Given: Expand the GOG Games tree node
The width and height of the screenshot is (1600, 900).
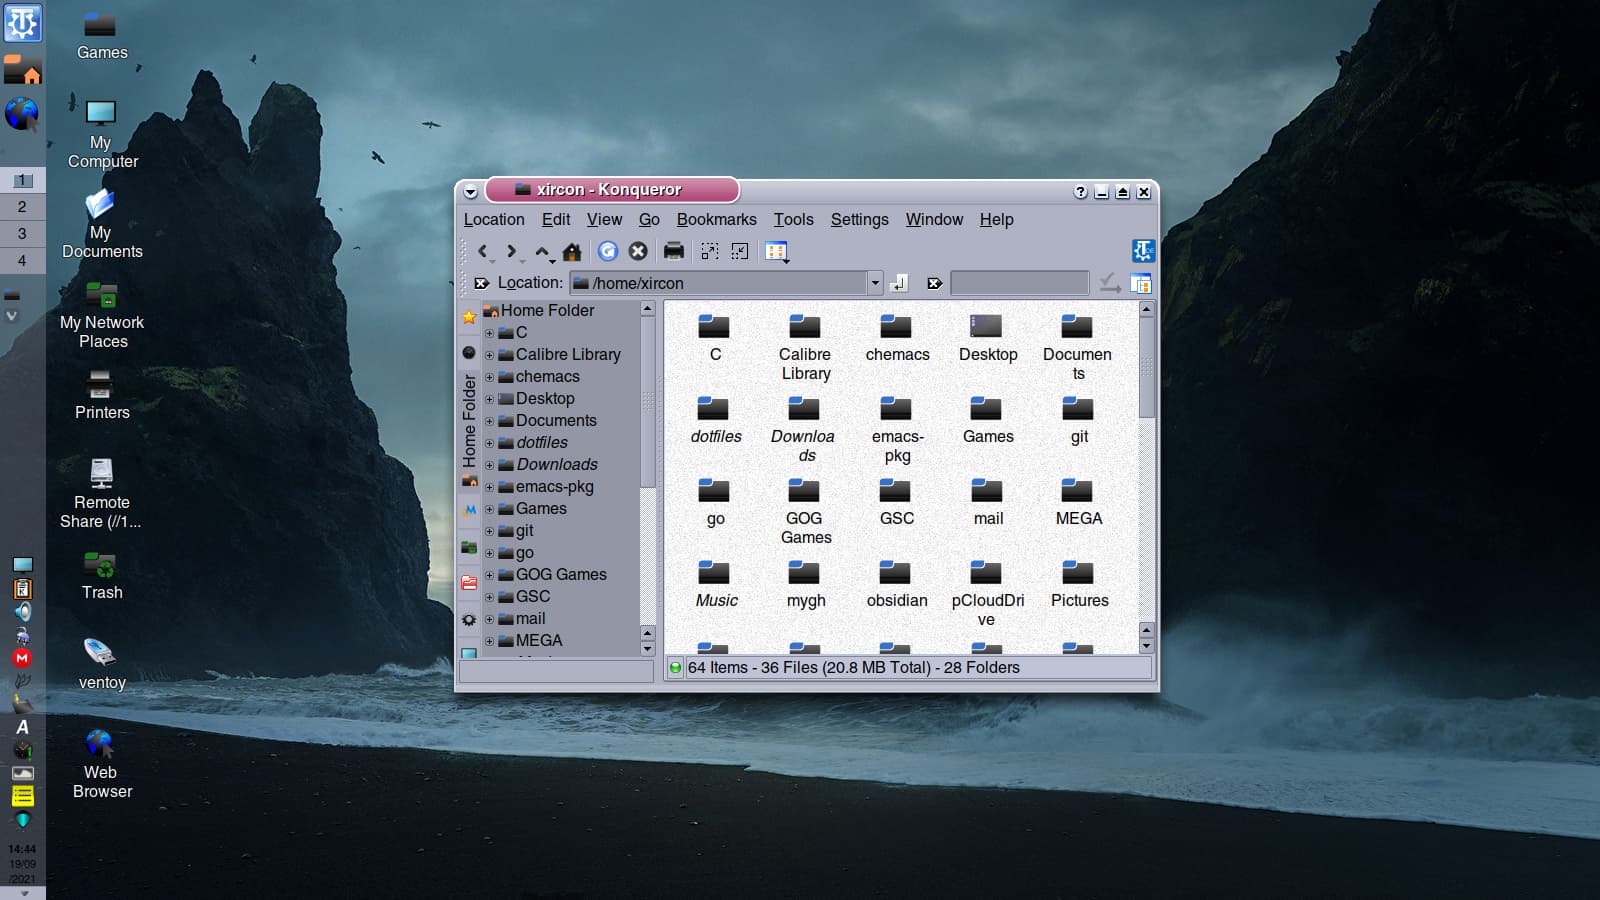Looking at the screenshot, I should [x=489, y=575].
